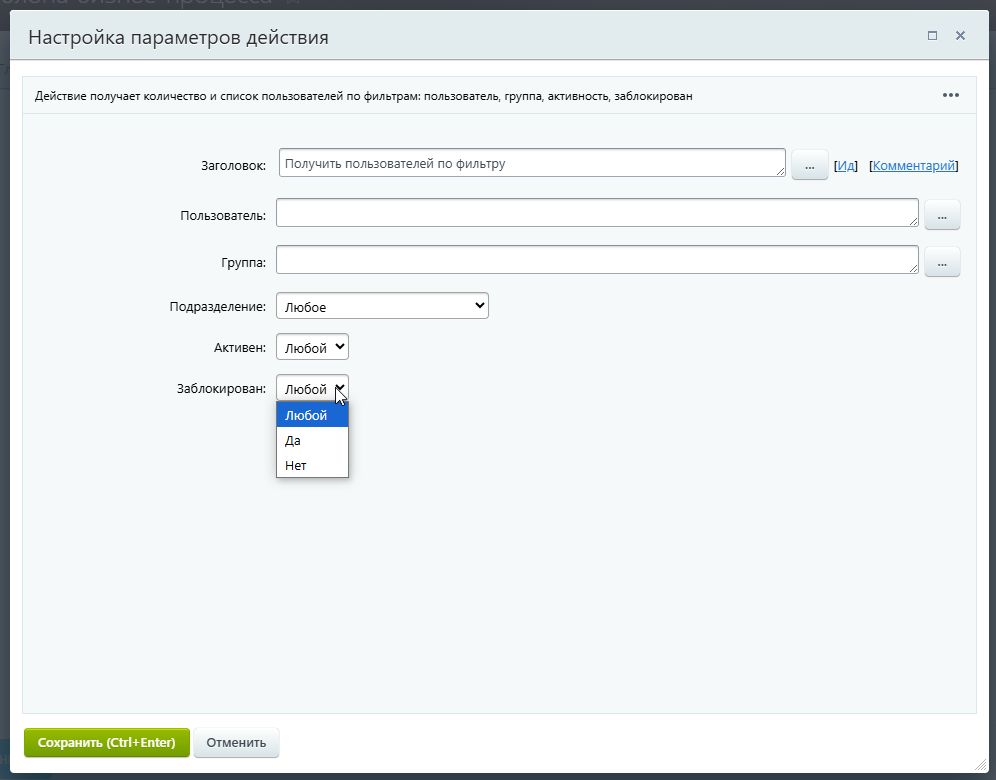This screenshot has height=780, width=996.
Task: Open the Ид link
Action: (x=846, y=166)
